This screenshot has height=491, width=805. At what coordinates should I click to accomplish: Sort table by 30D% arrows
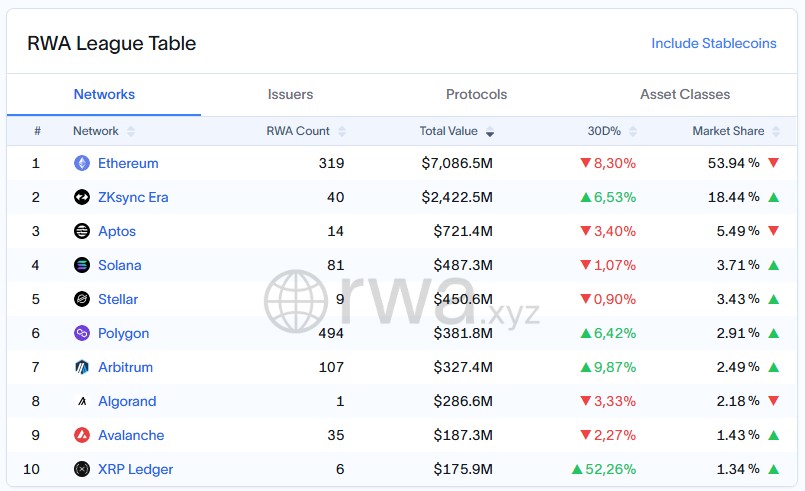tap(633, 131)
